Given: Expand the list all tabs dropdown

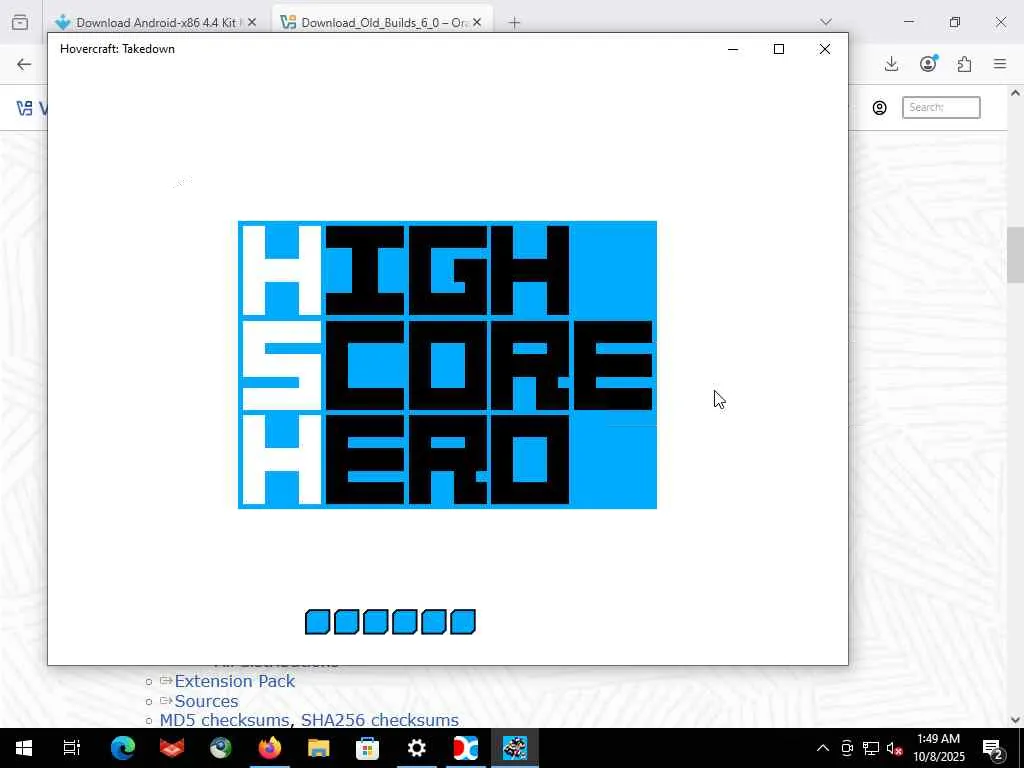Looking at the screenshot, I should [826, 22].
